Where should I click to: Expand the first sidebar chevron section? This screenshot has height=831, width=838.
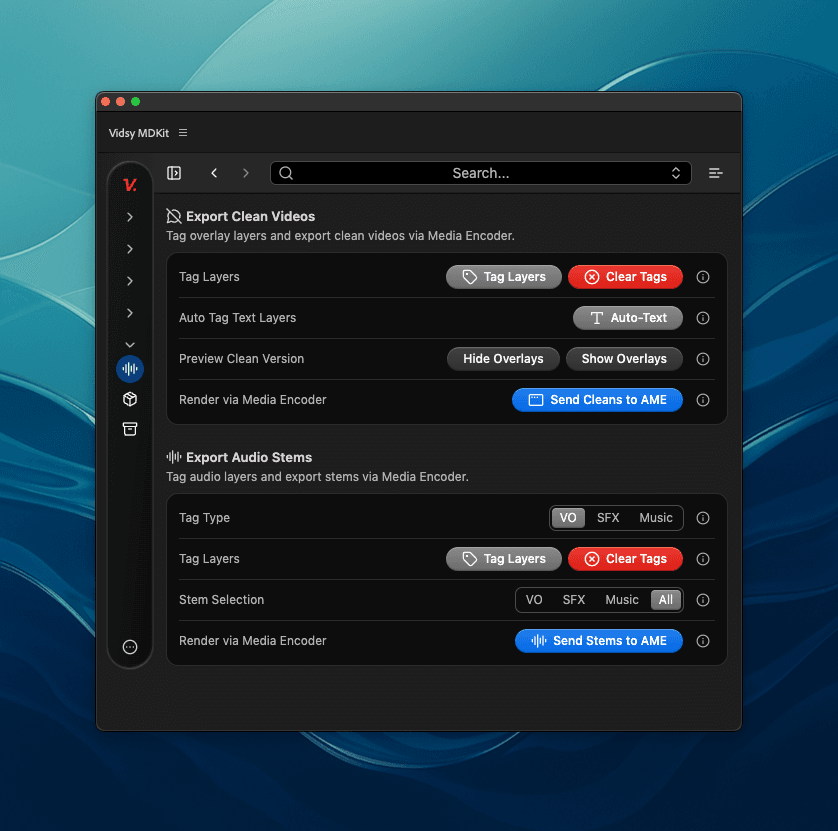130,217
